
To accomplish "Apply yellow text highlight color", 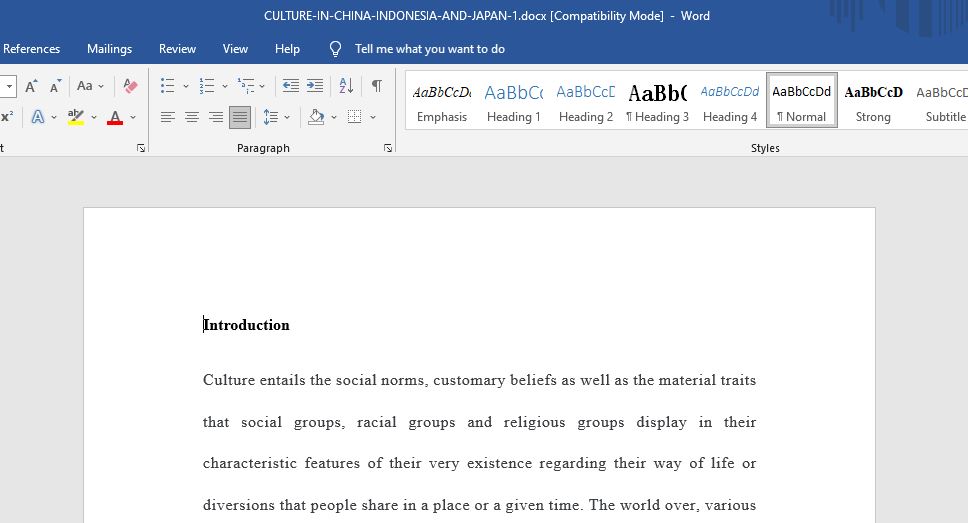I will 76,117.
